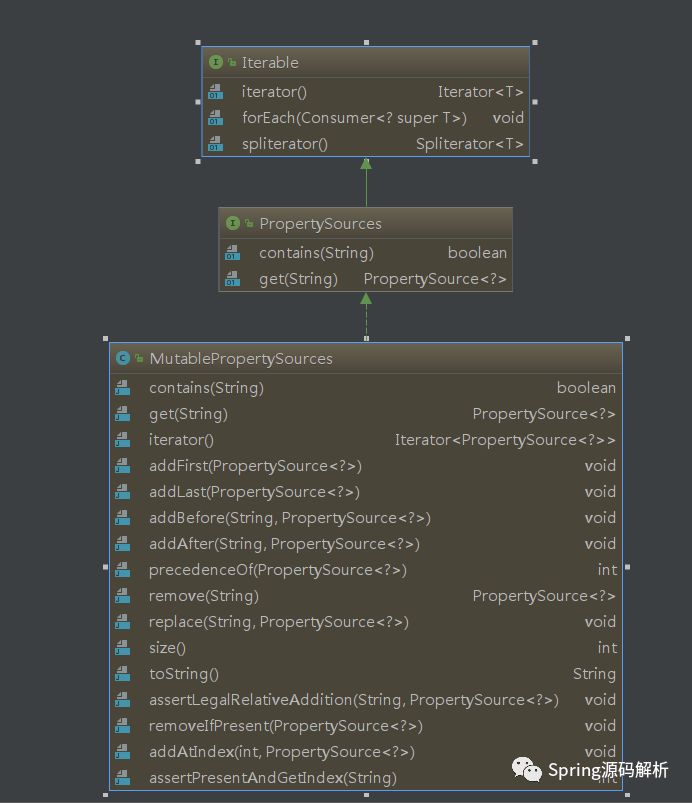This screenshot has width=692, height=803.
Task: Click method icon beside precedenceOf(PropertySource<?>)
Action: pyautogui.click(x=122, y=569)
